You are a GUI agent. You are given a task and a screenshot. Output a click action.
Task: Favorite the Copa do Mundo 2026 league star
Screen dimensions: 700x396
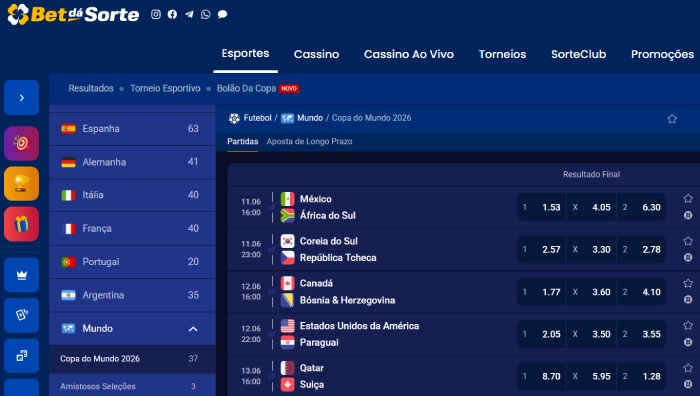672,119
